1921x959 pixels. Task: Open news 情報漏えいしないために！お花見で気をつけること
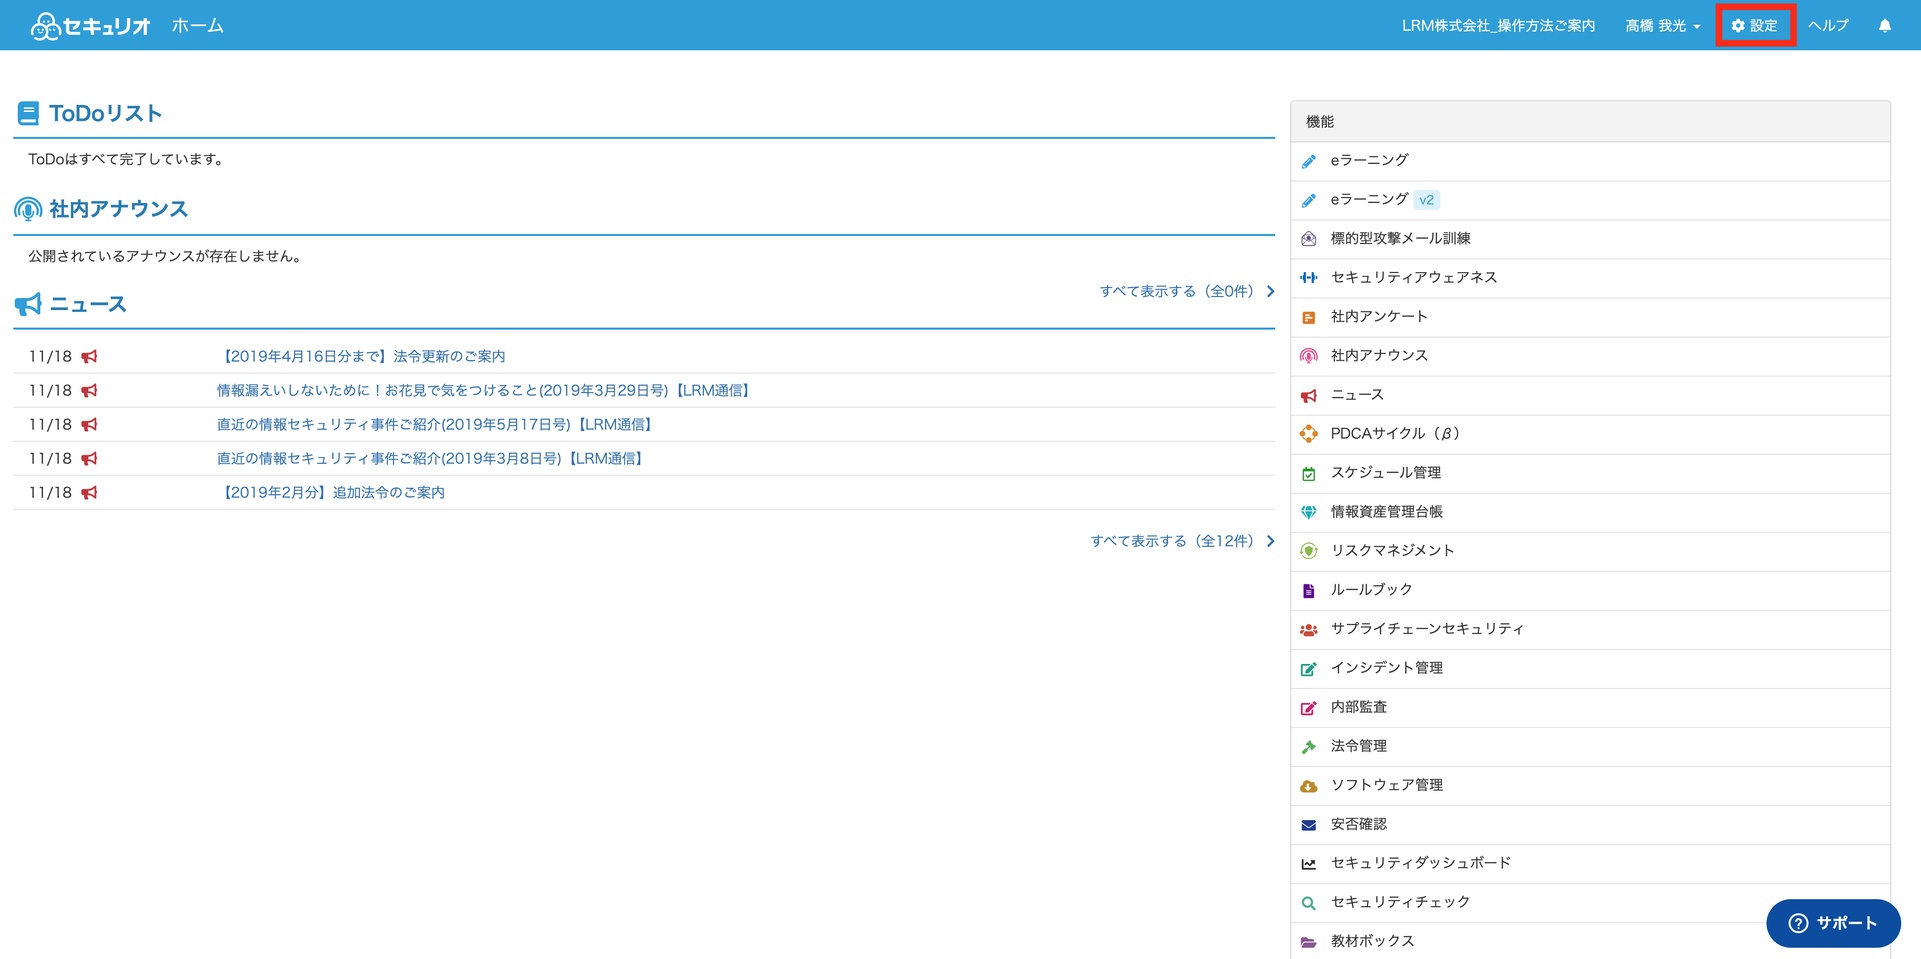click(485, 391)
